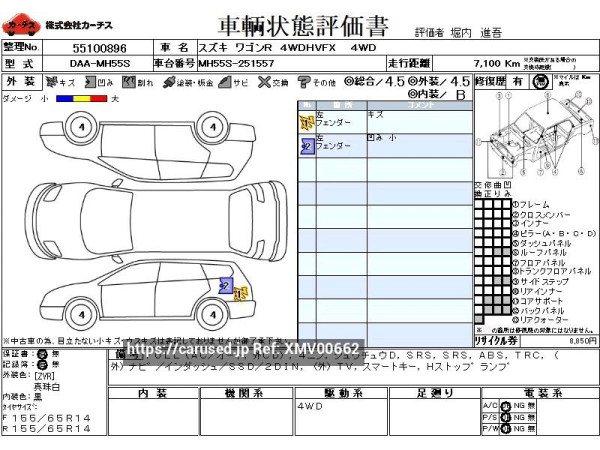Click the 左フェンダー location in row 2
This screenshot has height=450, width=600.
click(x=333, y=142)
